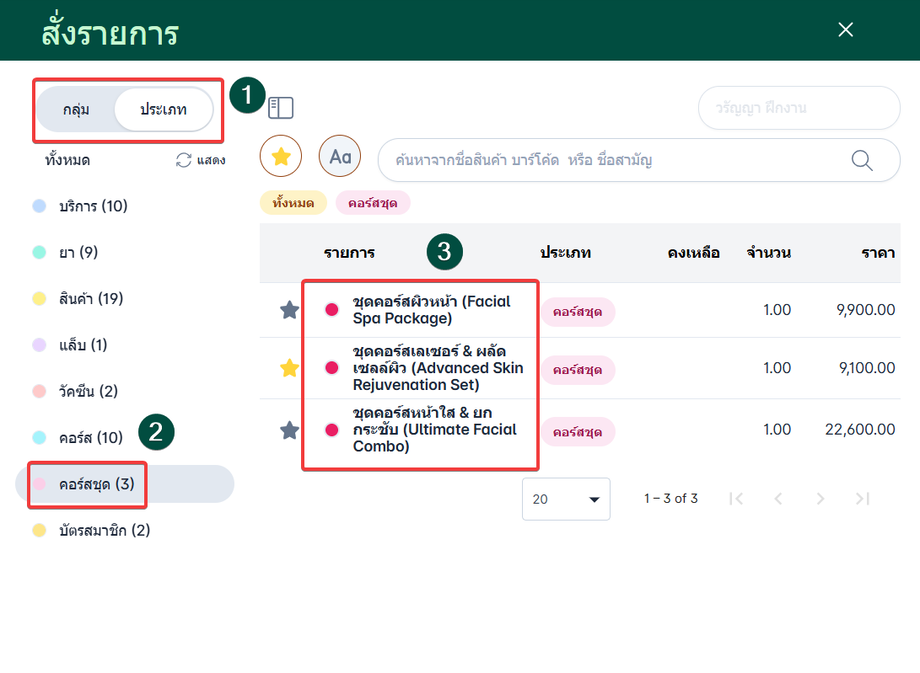Click ทั้งหมด label in sidebar

coord(67,160)
